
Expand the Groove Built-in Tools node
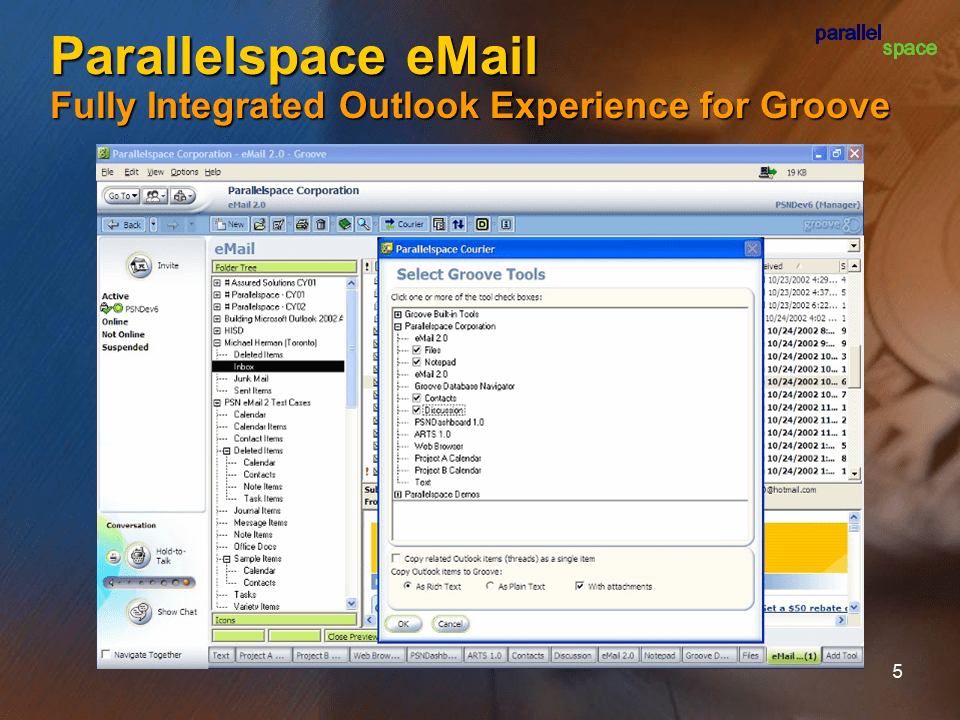click(397, 314)
